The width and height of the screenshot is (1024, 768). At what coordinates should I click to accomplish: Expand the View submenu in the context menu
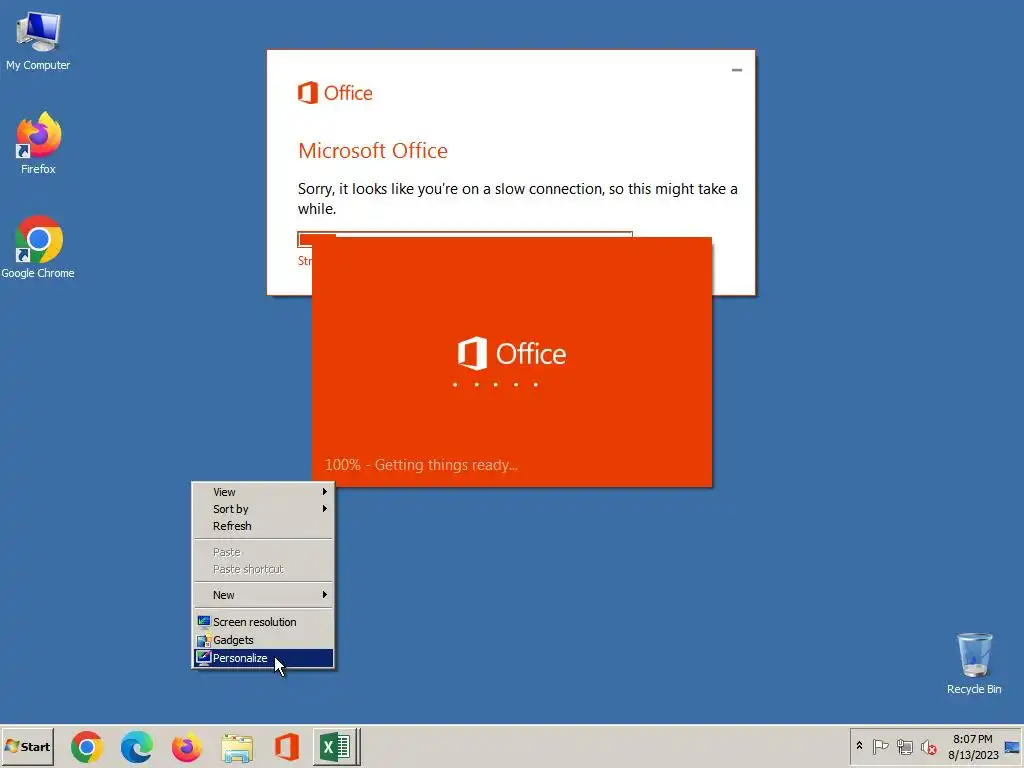[x=264, y=492]
